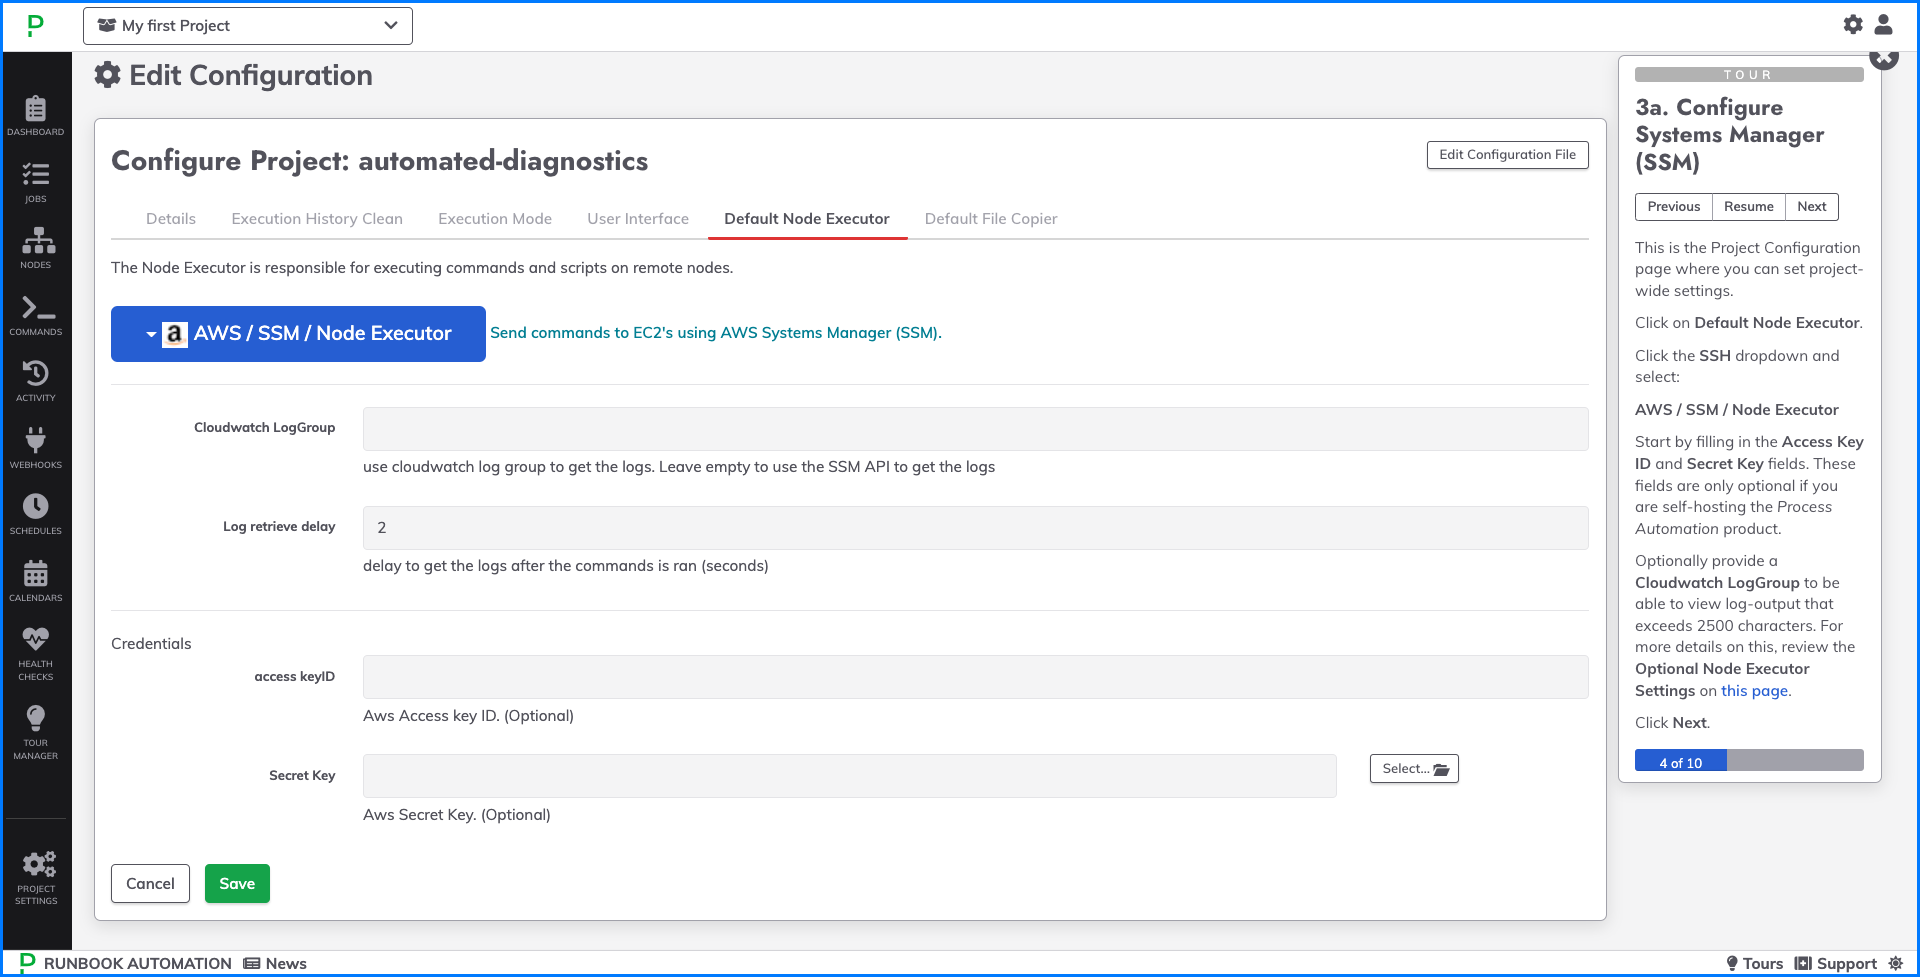
Task: Switch to the Details tab
Action: coord(171,219)
